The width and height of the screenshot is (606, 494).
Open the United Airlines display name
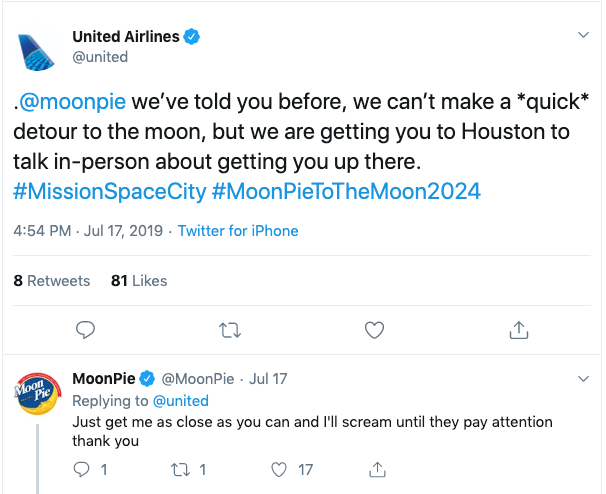[x=126, y=36]
